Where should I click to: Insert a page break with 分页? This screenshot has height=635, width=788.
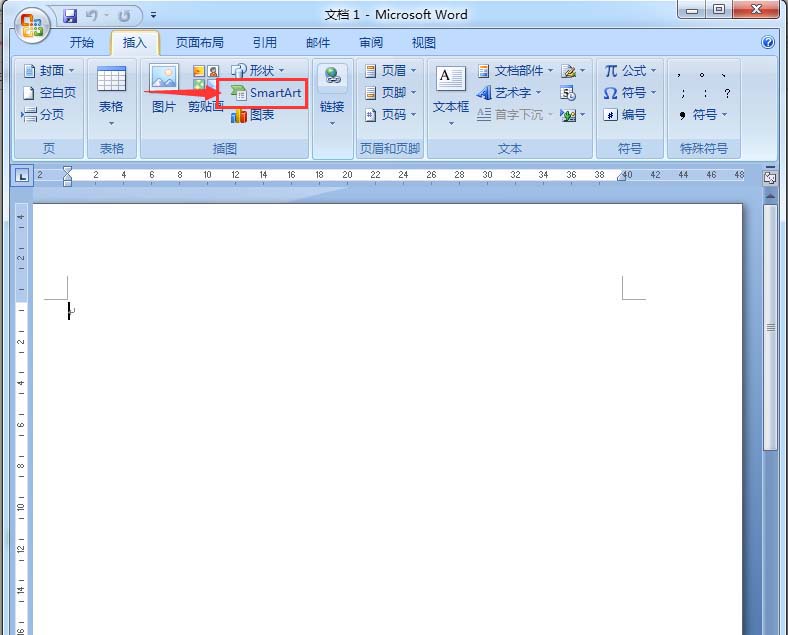click(43, 115)
